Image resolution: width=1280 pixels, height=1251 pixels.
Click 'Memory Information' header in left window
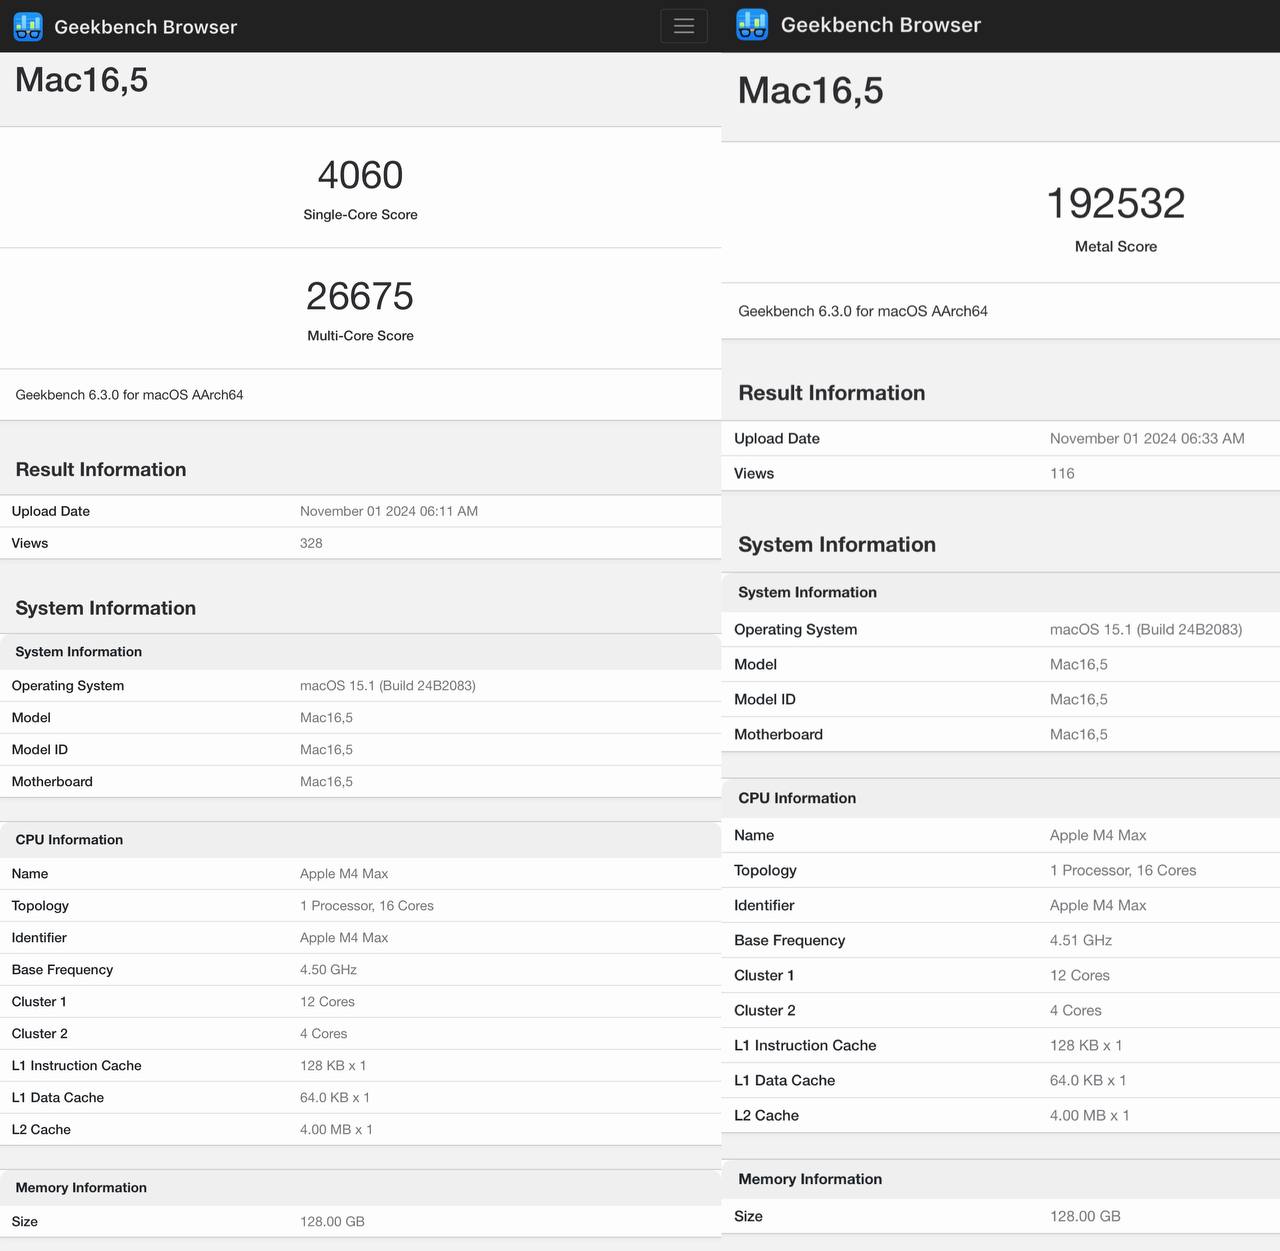(81, 1187)
